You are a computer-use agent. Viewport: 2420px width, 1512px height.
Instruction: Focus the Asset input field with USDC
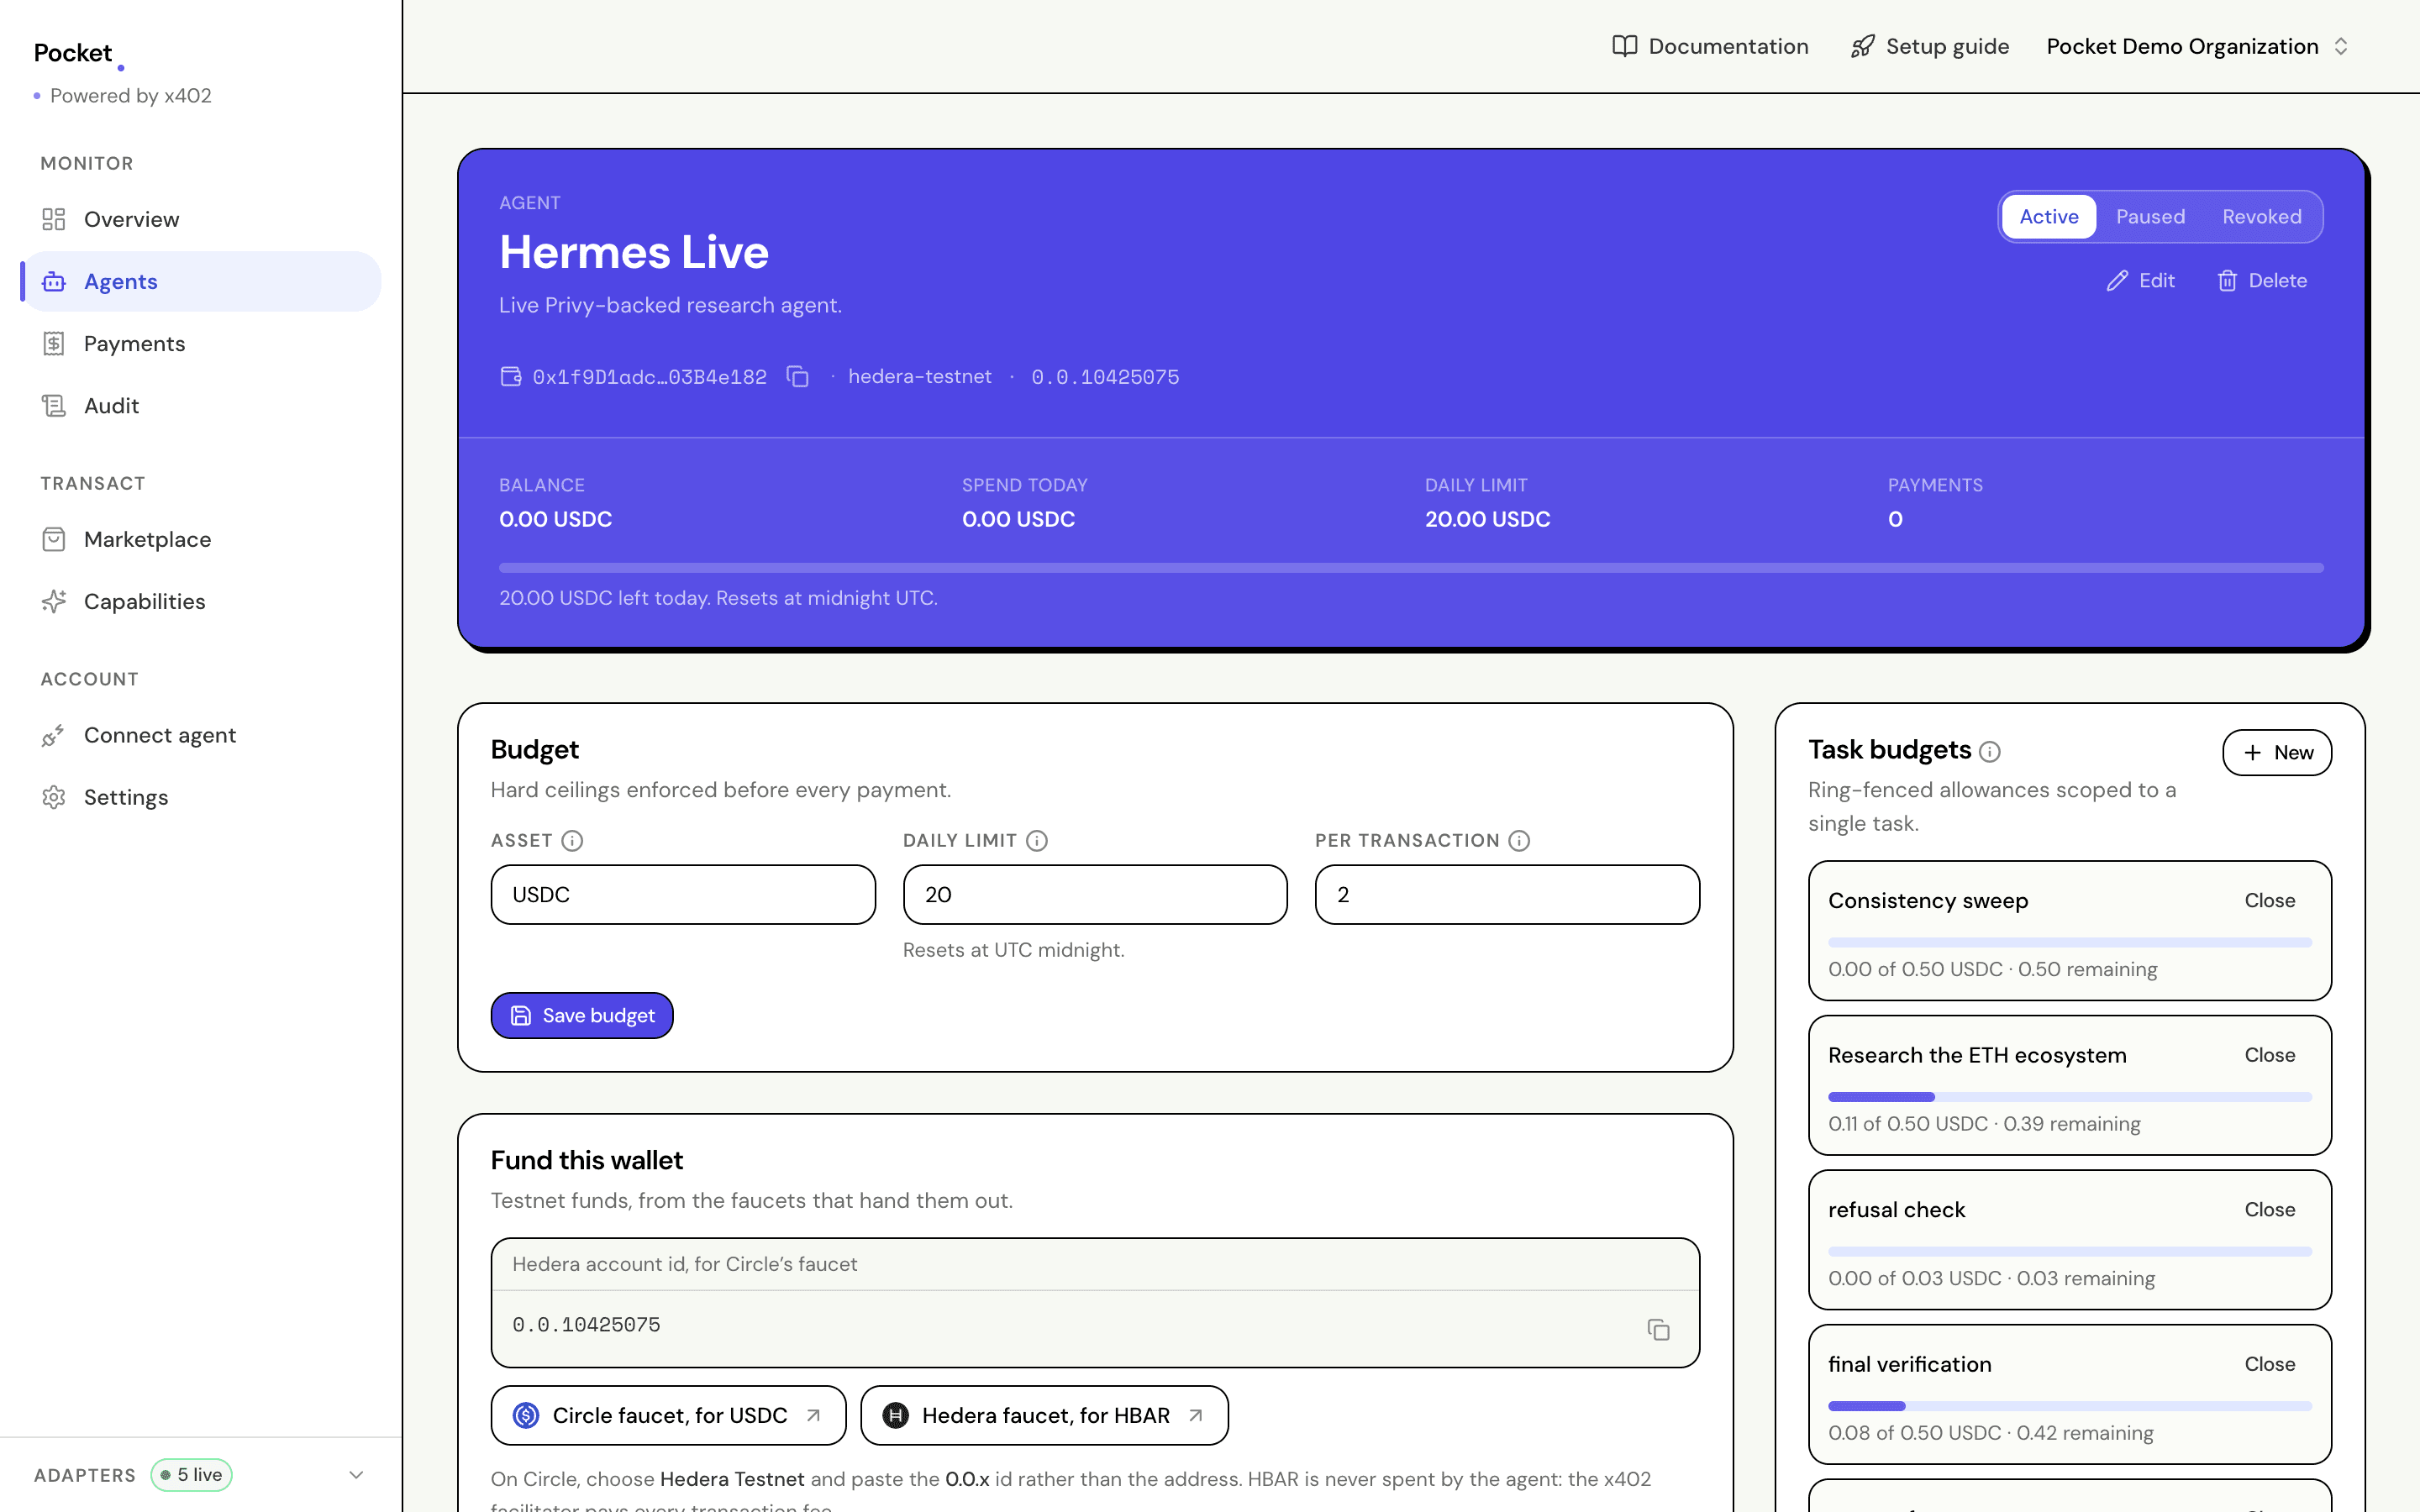pyautogui.click(x=683, y=895)
